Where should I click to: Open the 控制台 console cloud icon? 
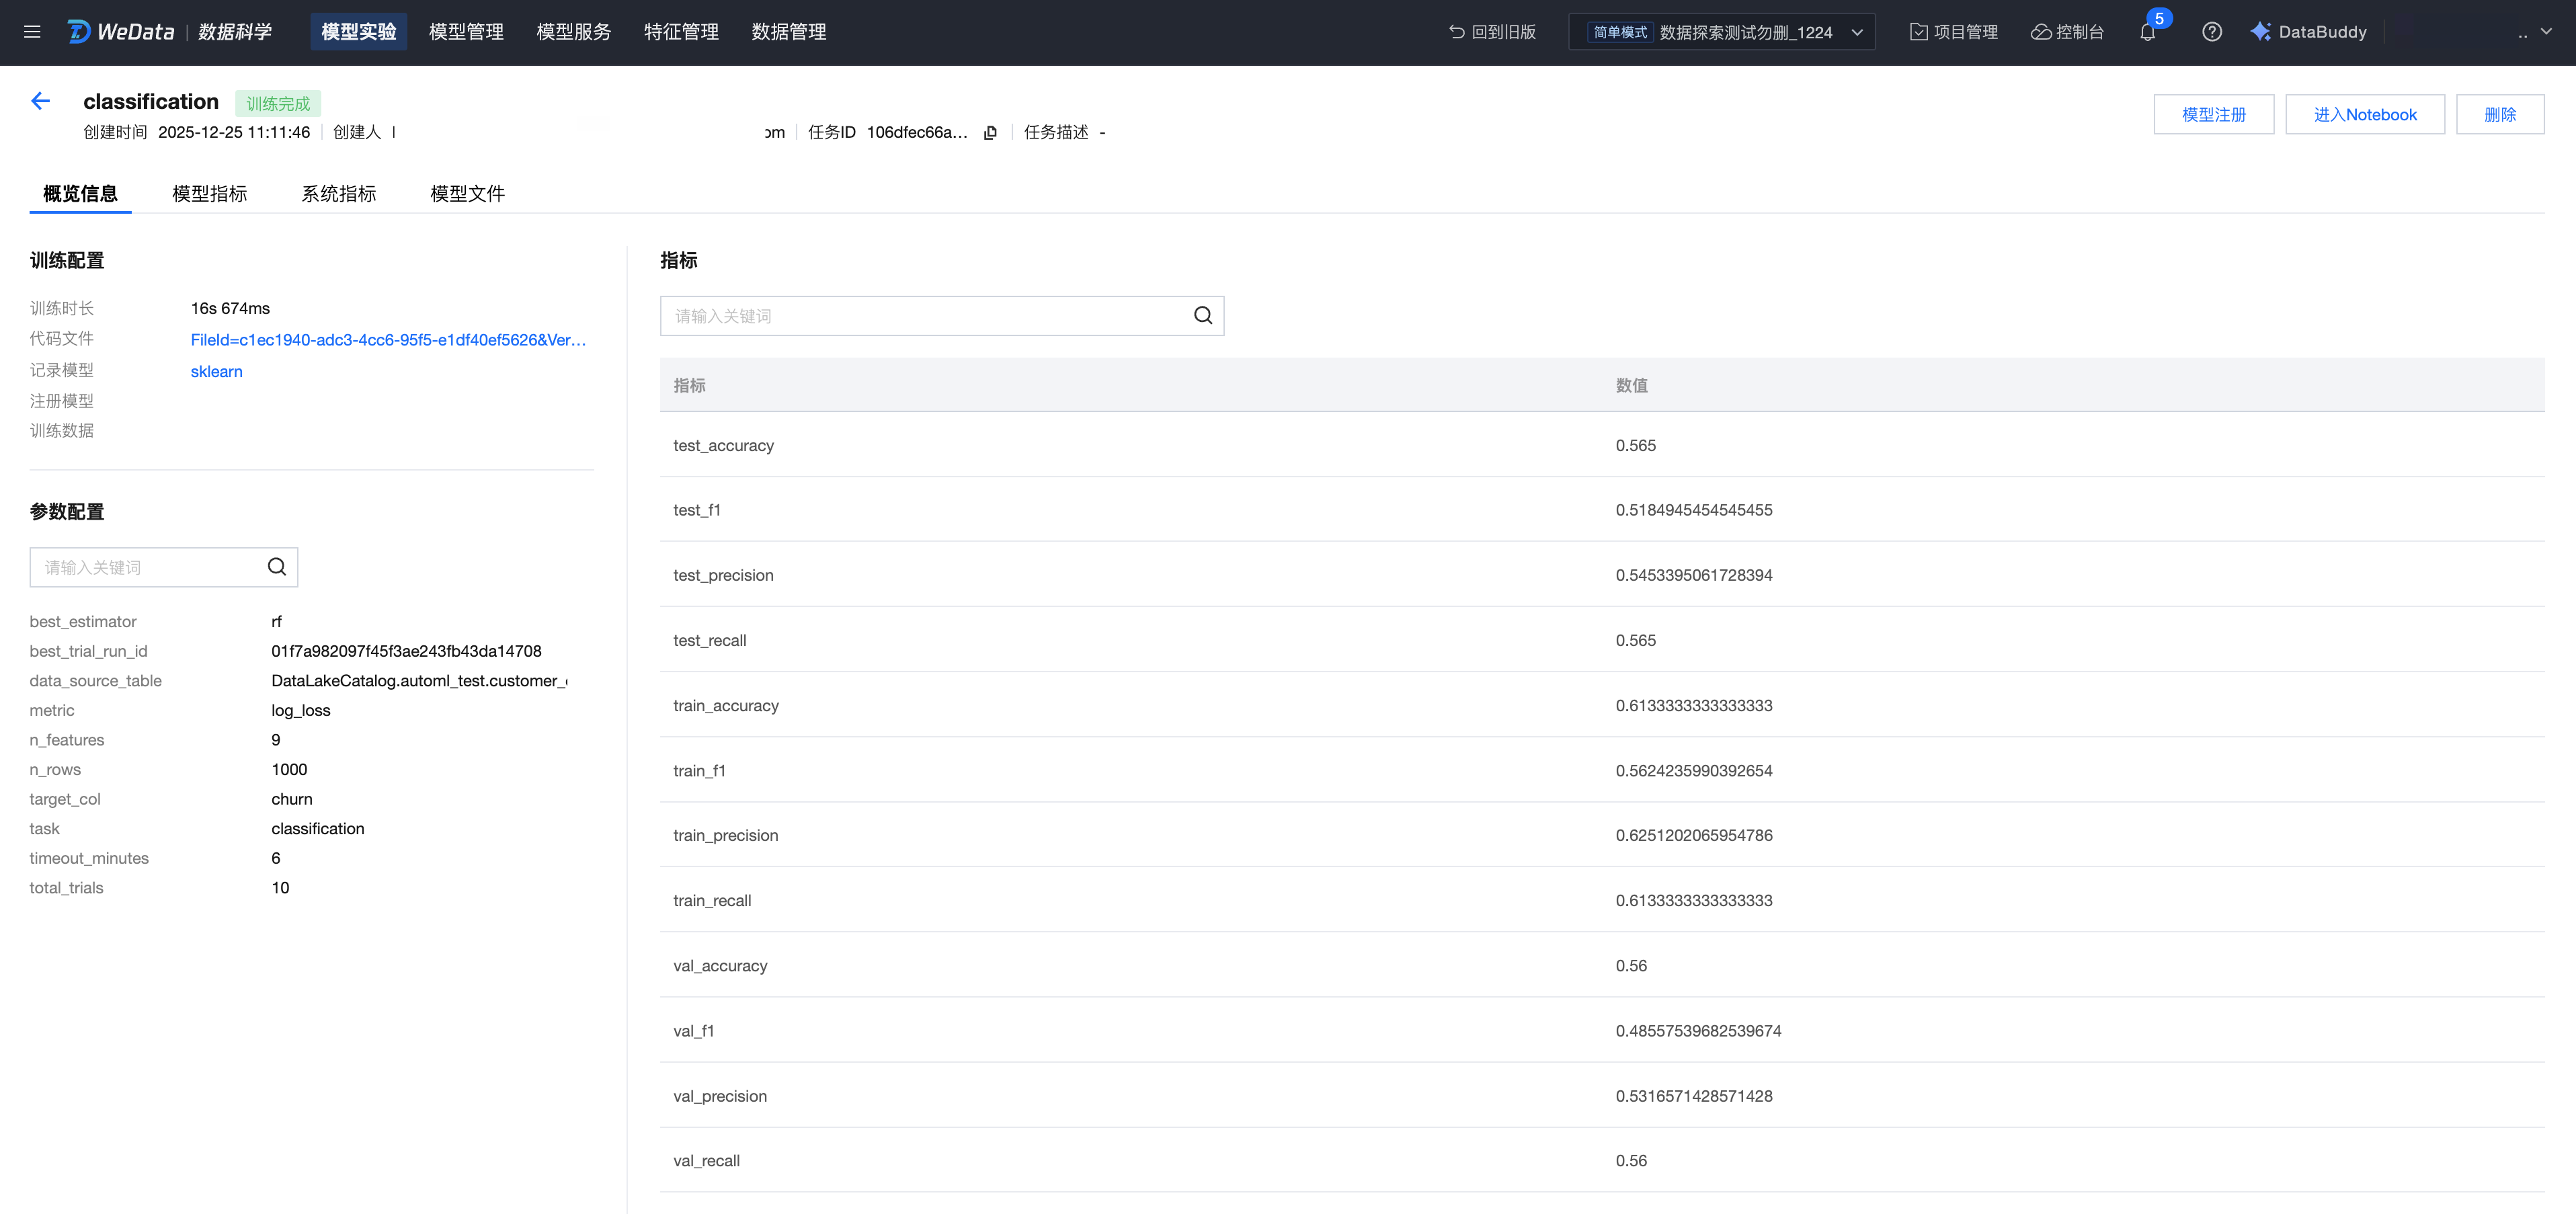(2067, 32)
